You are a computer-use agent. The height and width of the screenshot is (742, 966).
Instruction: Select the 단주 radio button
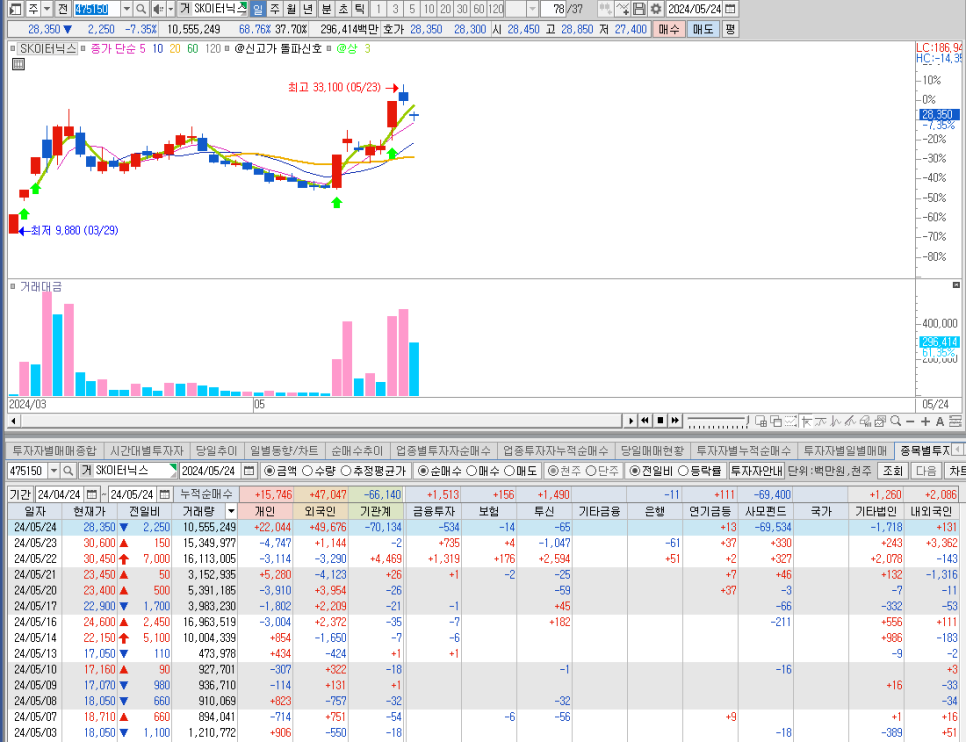coord(590,471)
